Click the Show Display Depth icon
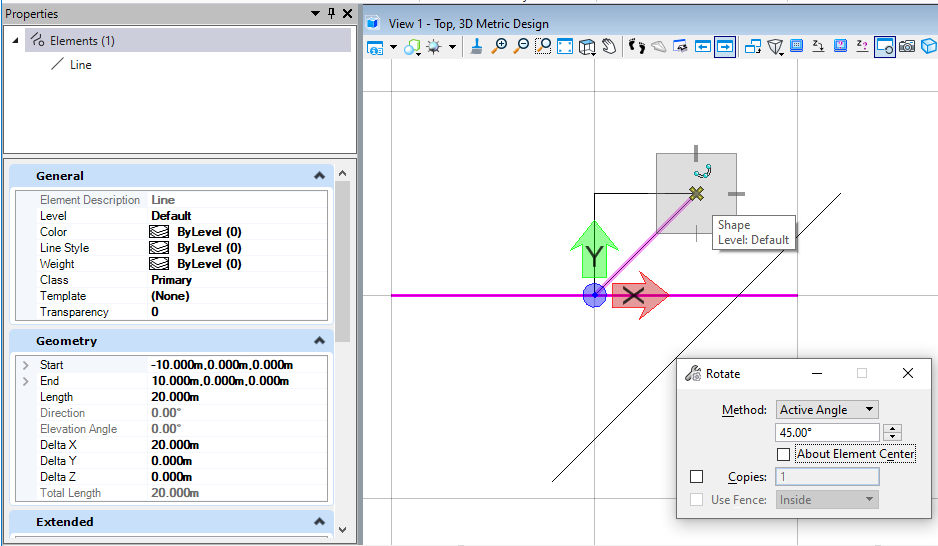This screenshot has height=546, width=938. click(840, 46)
